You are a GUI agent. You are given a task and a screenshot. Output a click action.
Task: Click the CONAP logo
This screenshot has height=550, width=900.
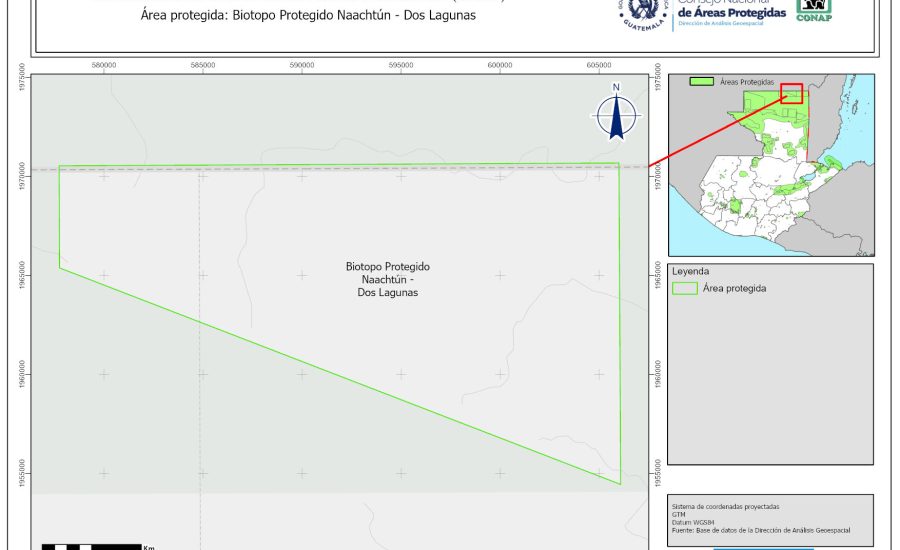(813, 10)
